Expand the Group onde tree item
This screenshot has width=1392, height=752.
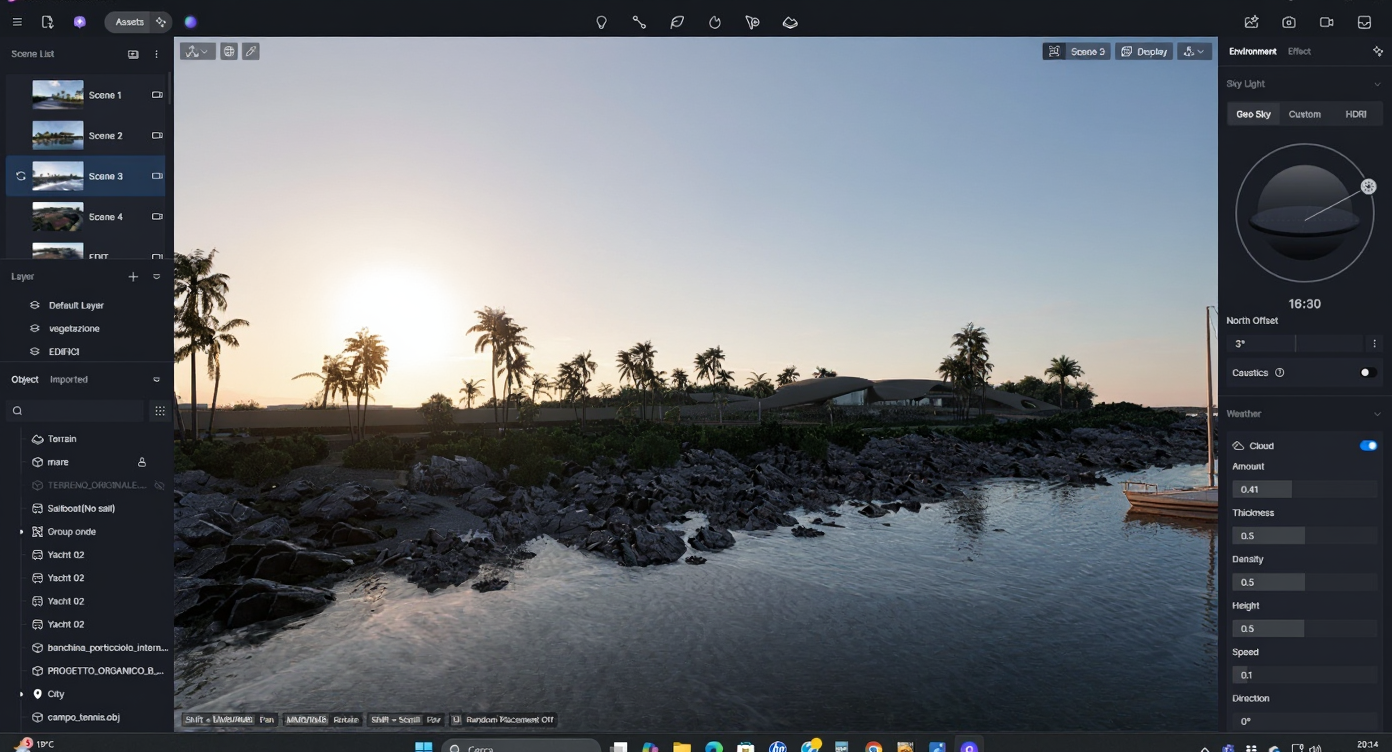21,532
